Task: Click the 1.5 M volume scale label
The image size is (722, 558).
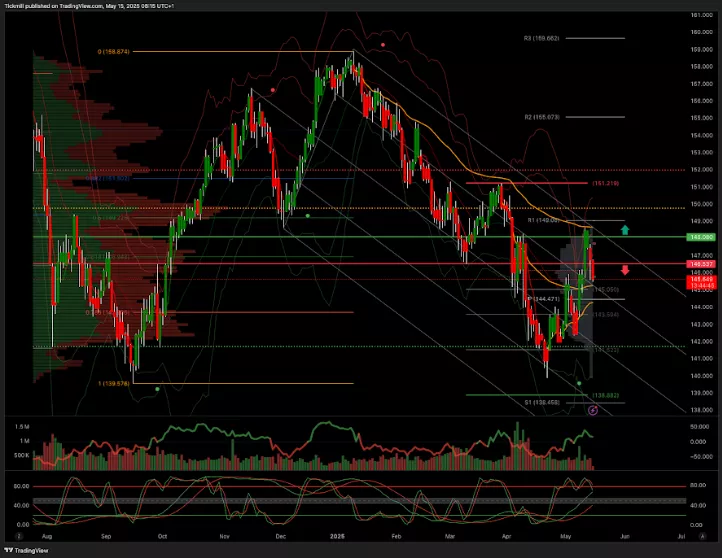Action: (21, 426)
